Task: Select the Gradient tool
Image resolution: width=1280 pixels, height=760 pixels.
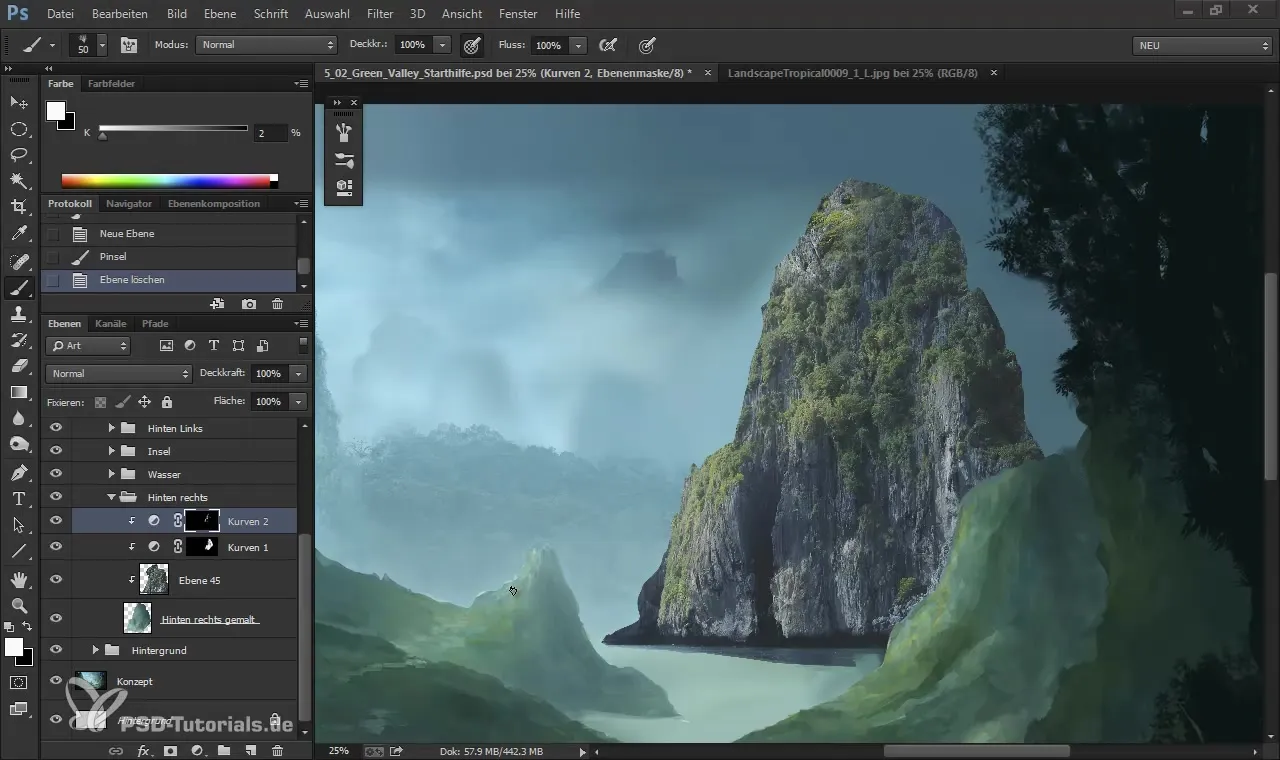Action: pyautogui.click(x=18, y=392)
